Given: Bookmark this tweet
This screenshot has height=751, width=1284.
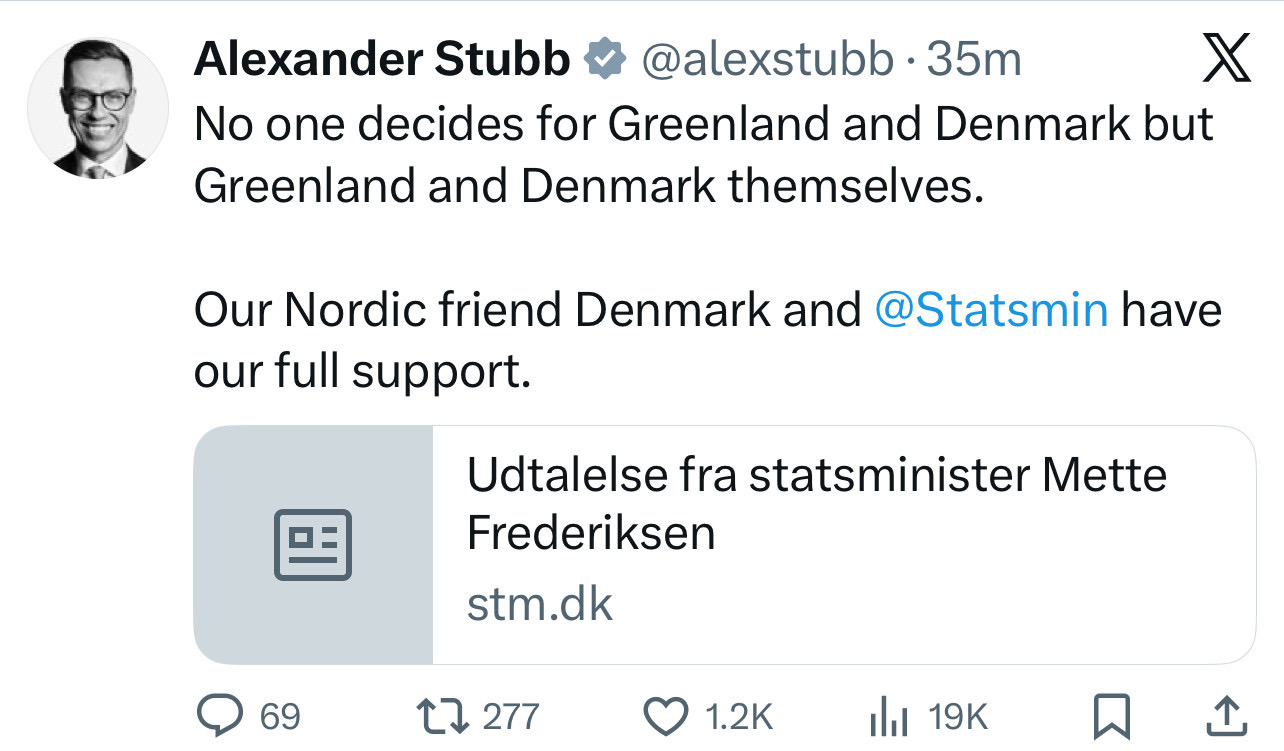Looking at the screenshot, I should [x=1111, y=716].
